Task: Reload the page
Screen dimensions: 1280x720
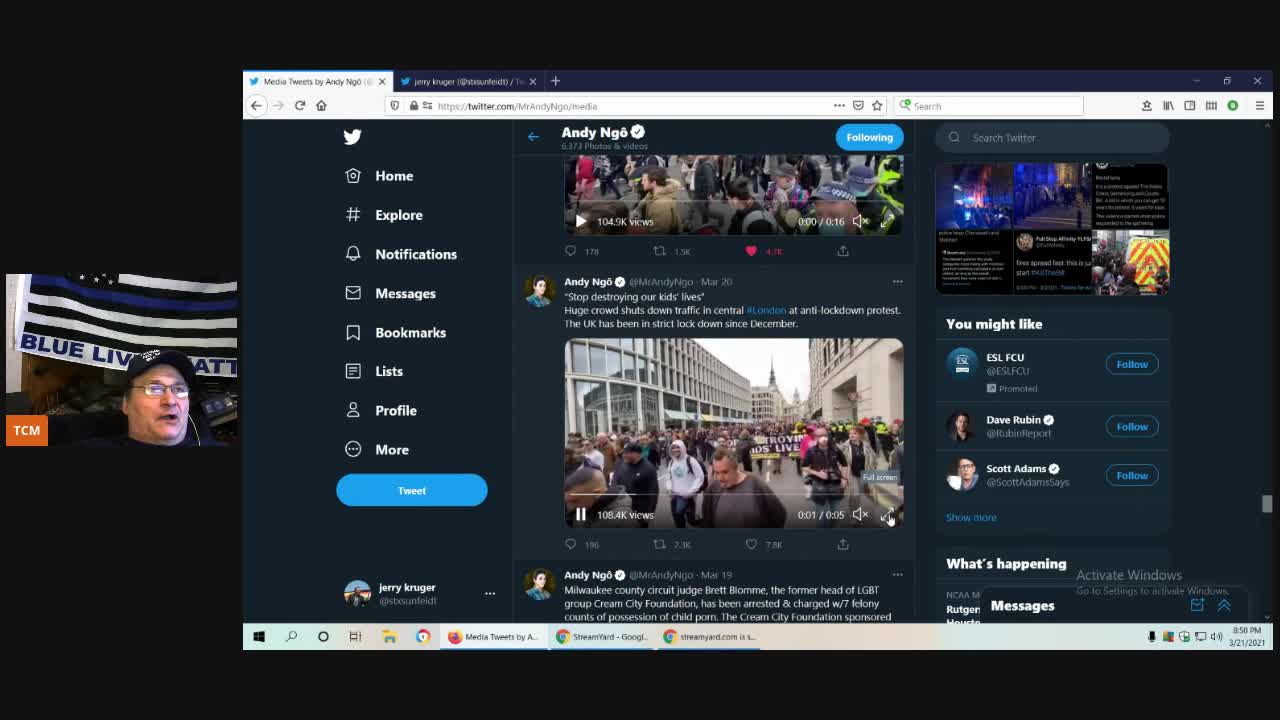Action: [x=300, y=106]
